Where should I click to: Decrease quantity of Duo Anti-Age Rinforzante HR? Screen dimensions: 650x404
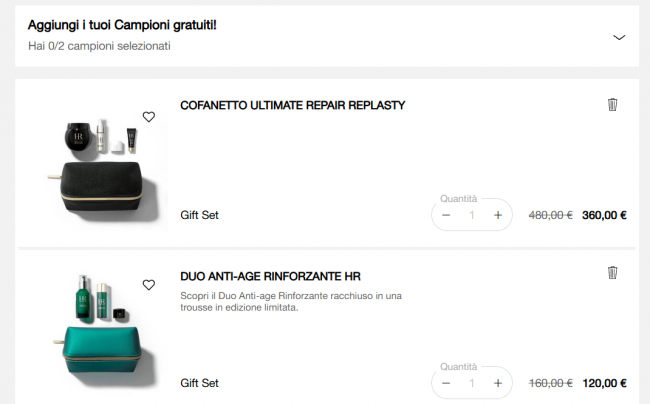pos(446,383)
